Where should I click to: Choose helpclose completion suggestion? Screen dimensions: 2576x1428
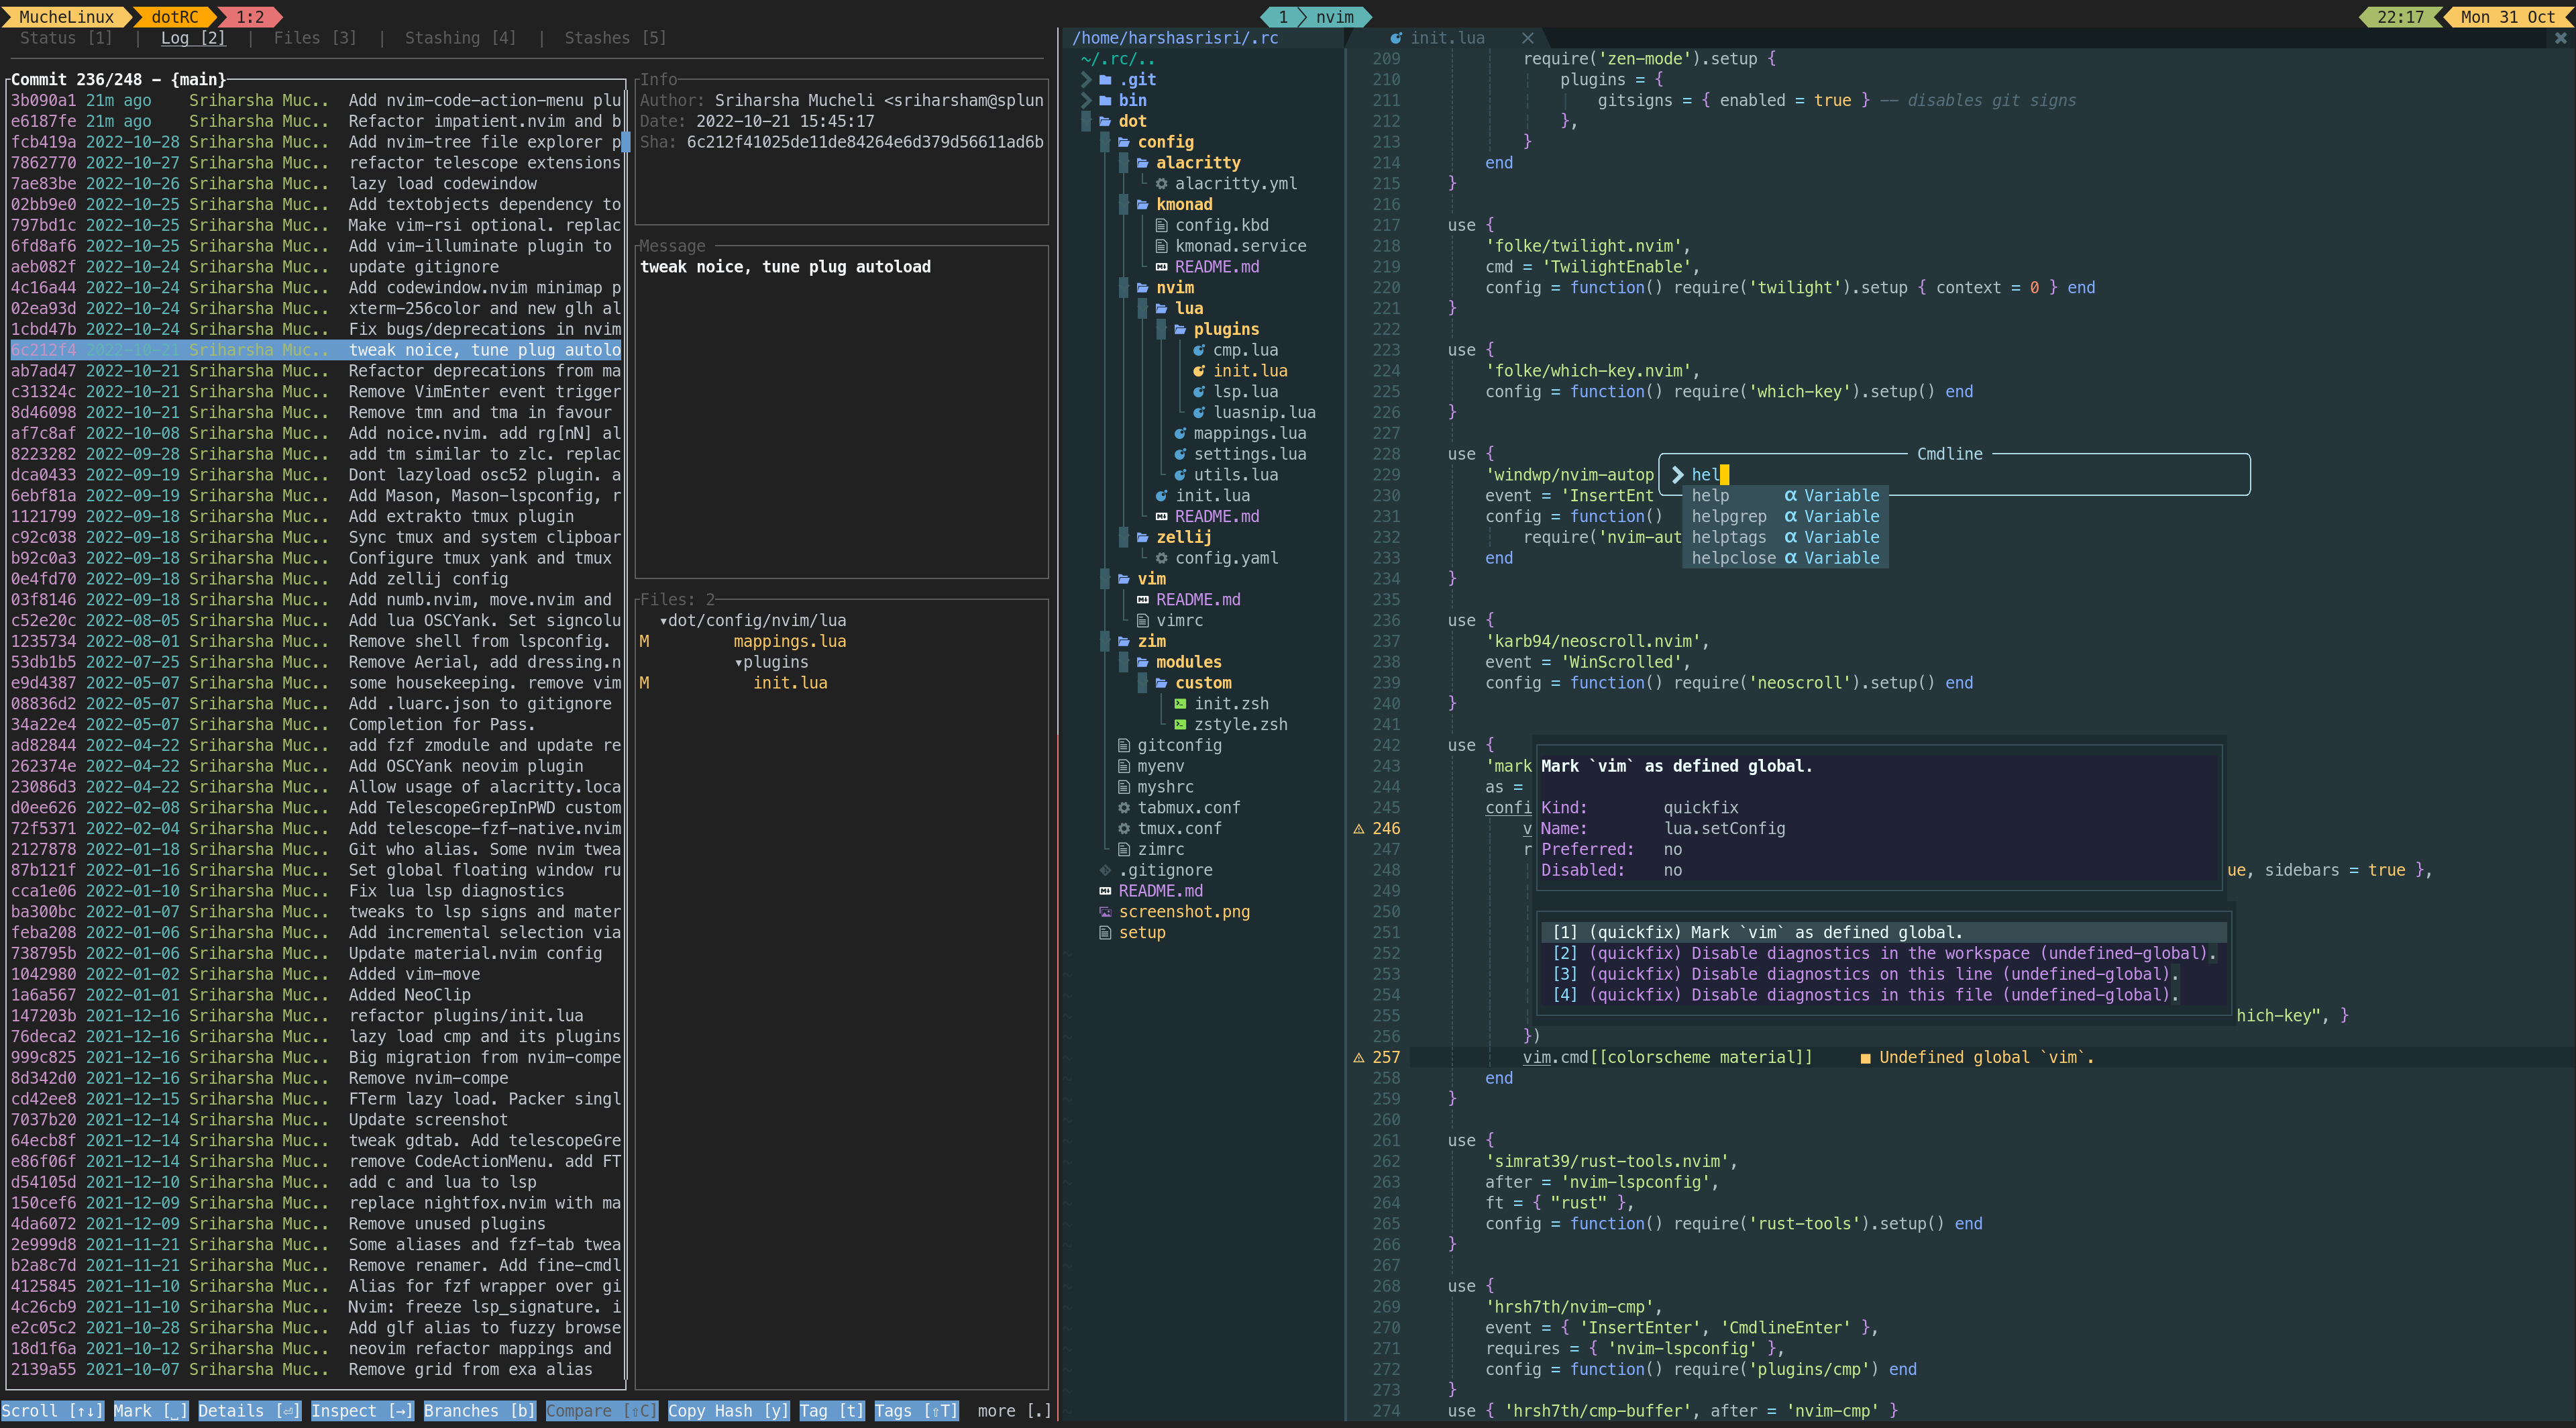tap(1785, 558)
